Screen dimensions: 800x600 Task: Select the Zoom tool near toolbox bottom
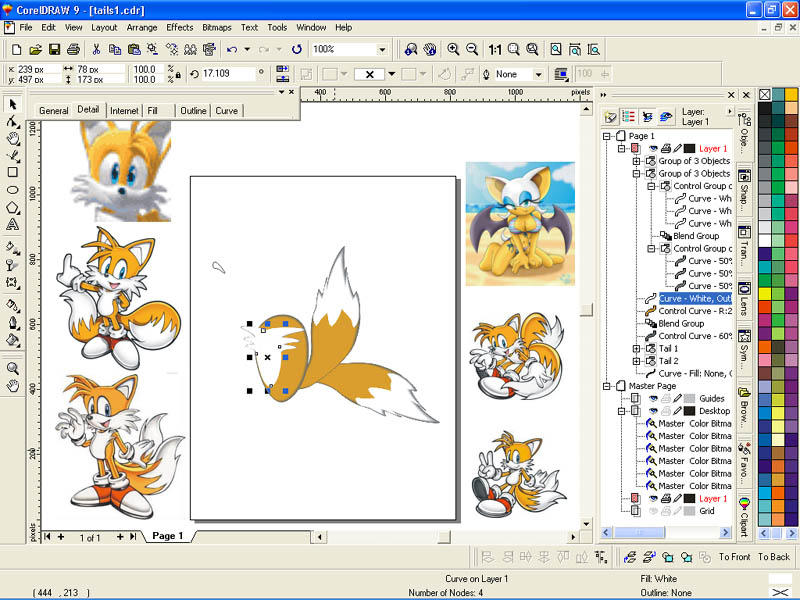[x=12, y=367]
